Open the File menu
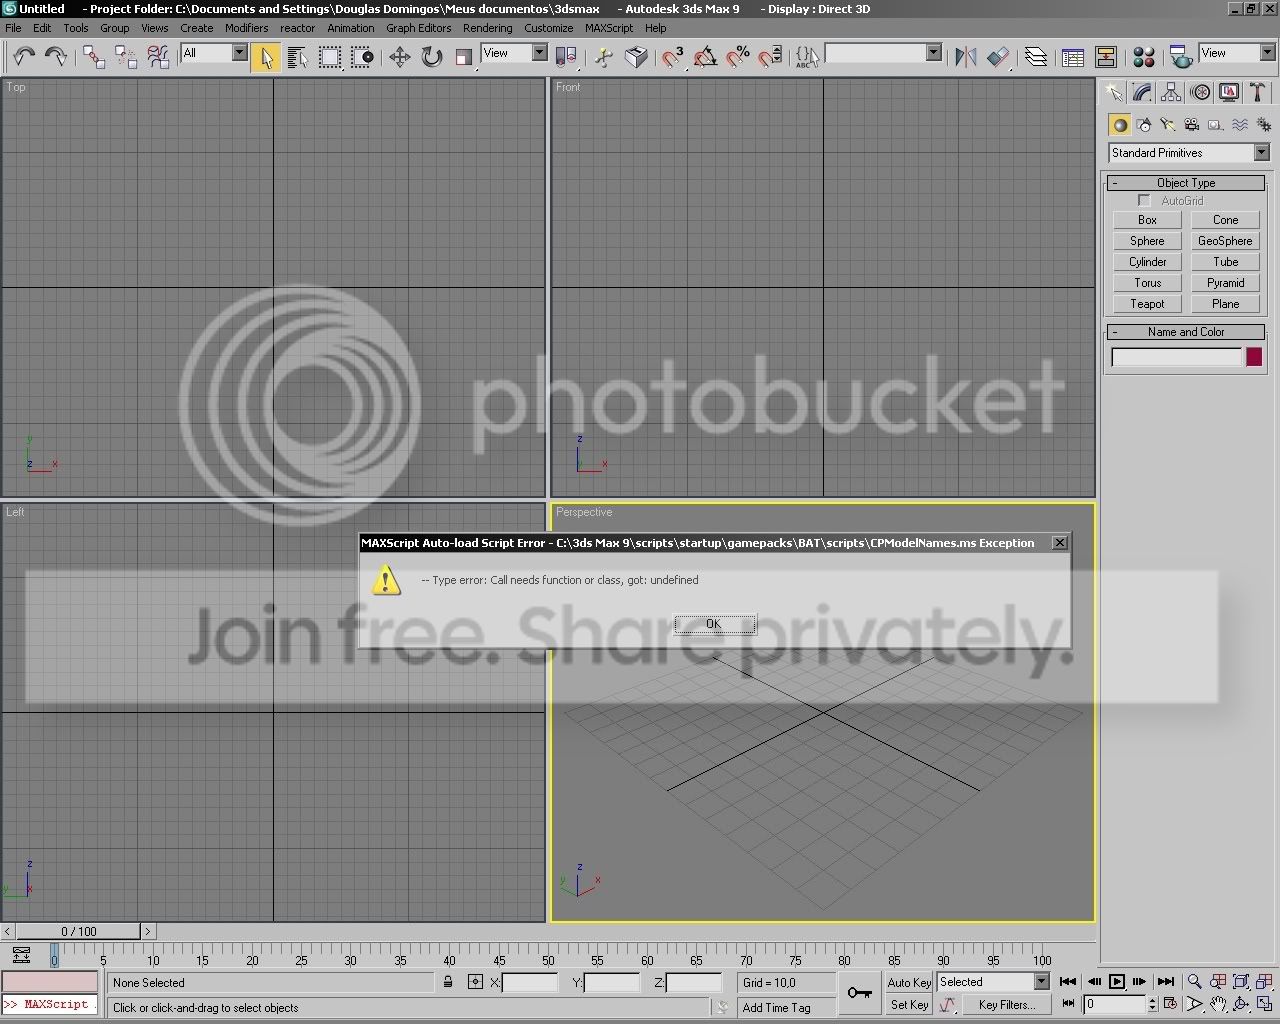The height and width of the screenshot is (1024, 1280). point(14,28)
